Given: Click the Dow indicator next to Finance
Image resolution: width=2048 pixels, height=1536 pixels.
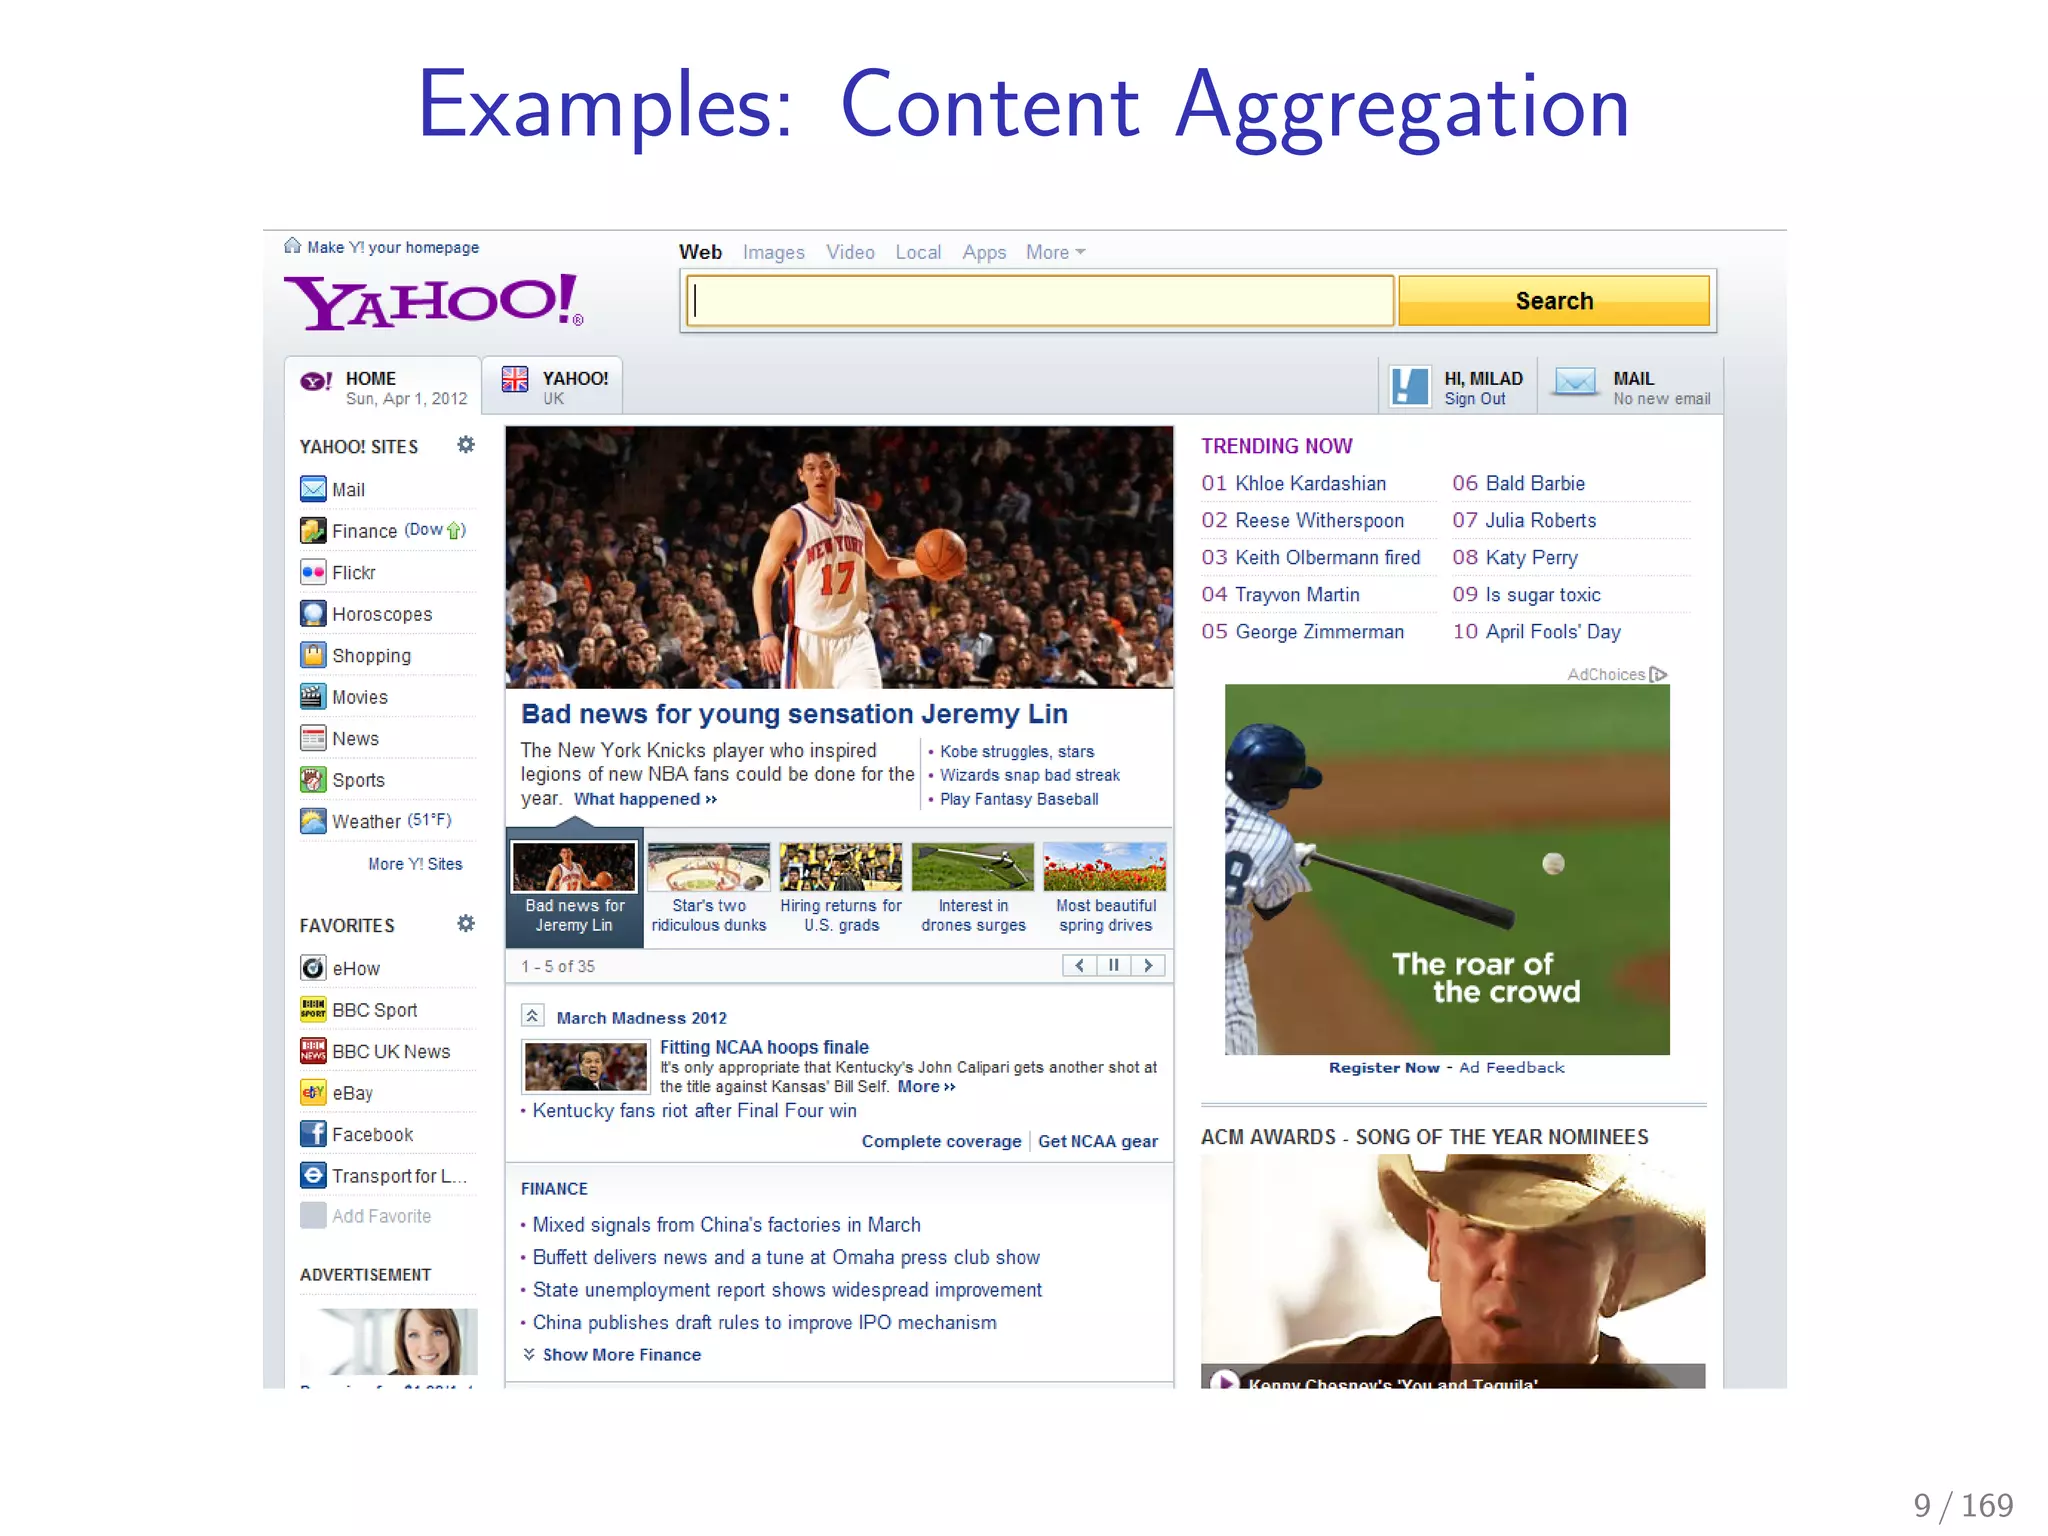Looking at the screenshot, I should point(434,530).
